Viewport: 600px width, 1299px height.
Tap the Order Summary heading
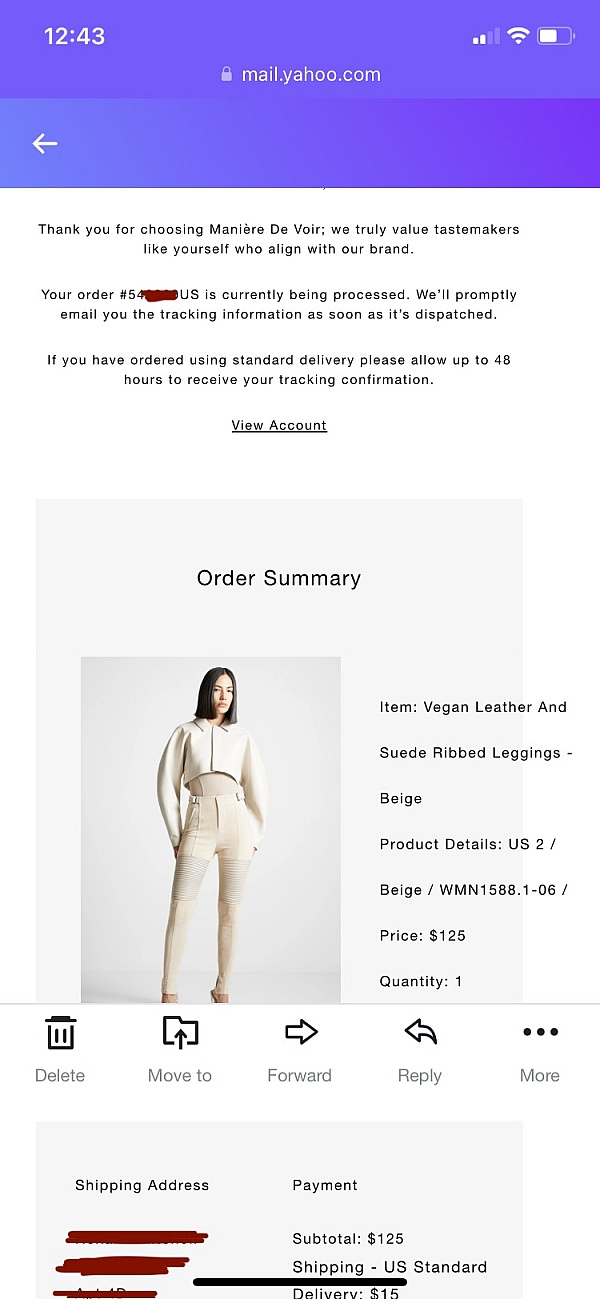279,578
